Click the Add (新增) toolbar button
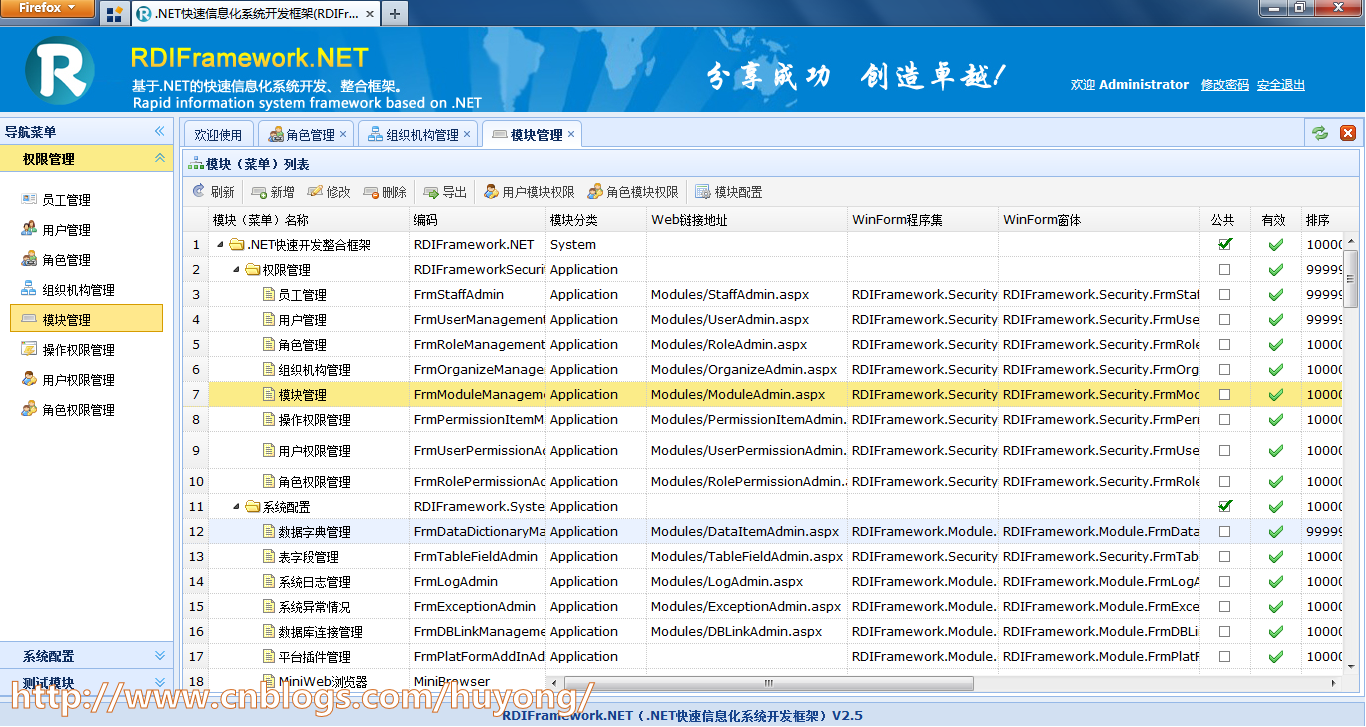The width and height of the screenshot is (1366, 727). [x=273, y=192]
